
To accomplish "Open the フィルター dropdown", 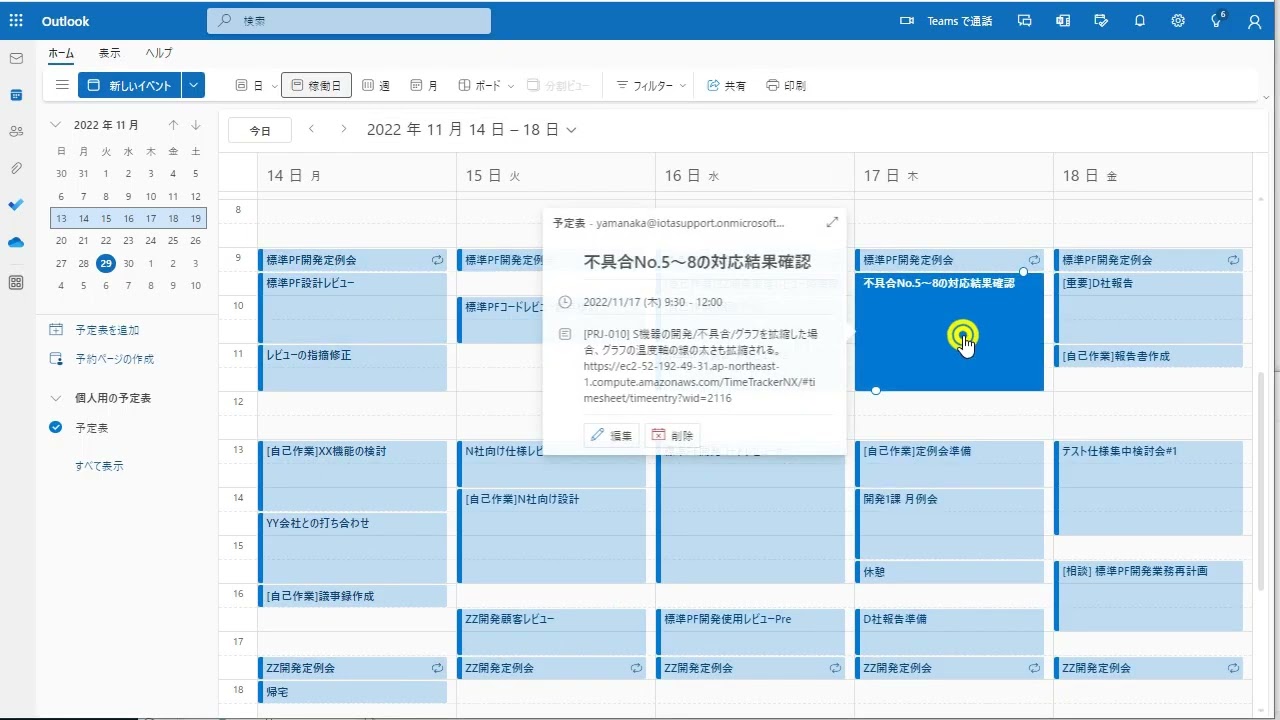I will 651,86.
